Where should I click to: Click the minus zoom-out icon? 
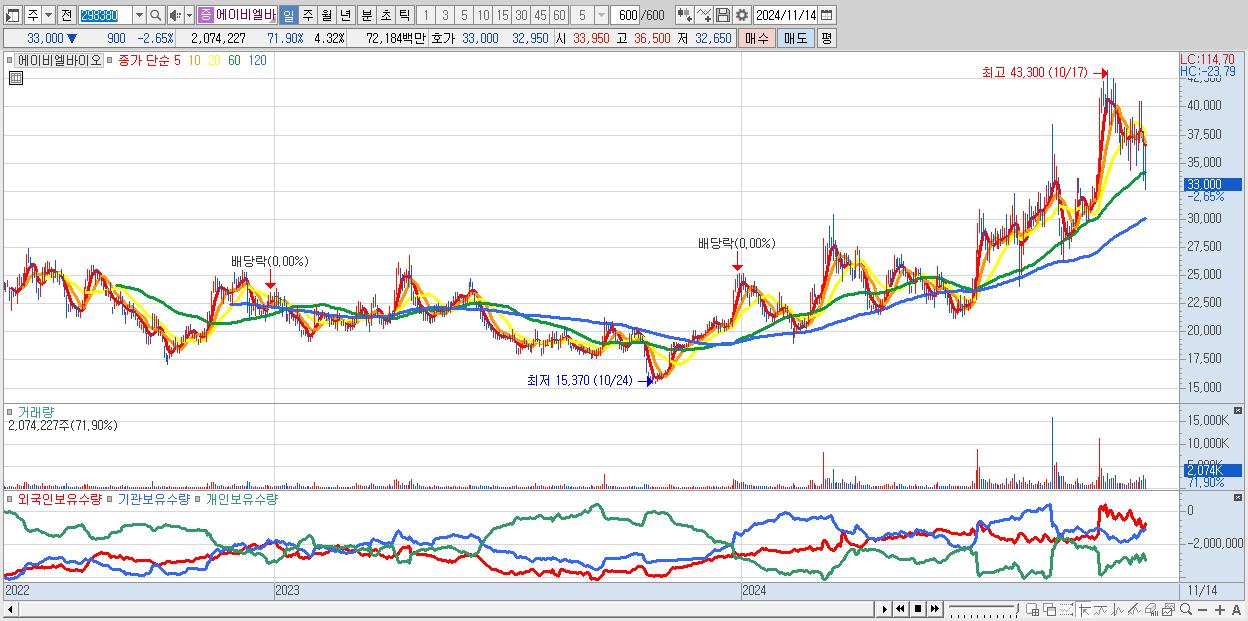tap(1203, 609)
